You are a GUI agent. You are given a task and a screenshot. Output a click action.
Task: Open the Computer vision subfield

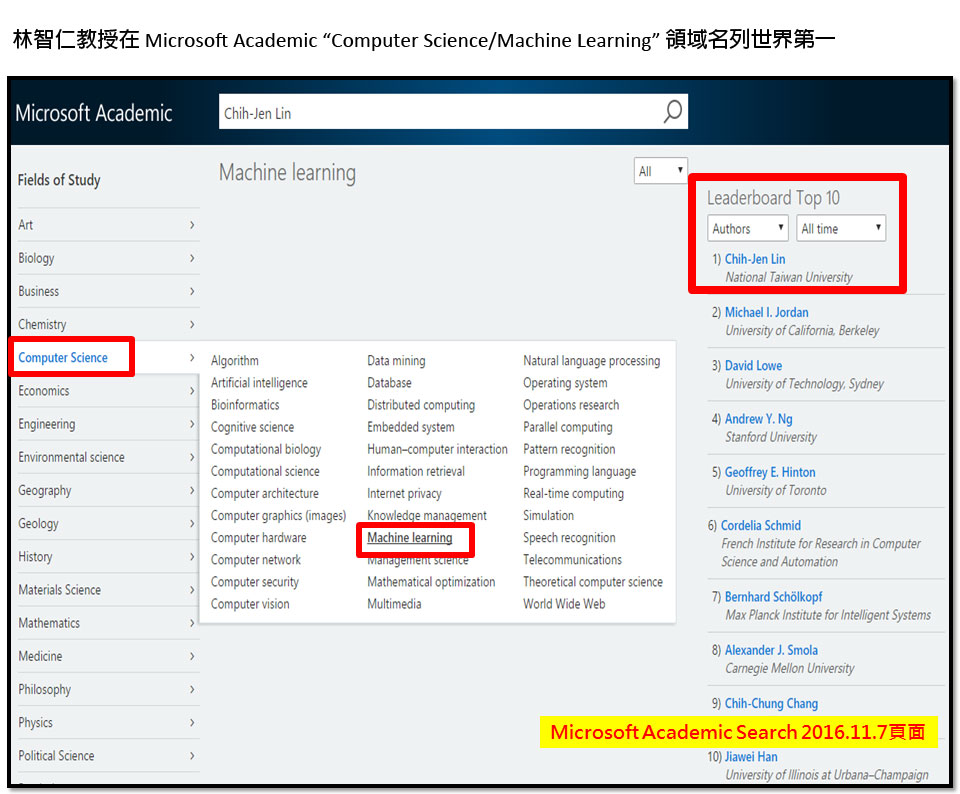(250, 604)
